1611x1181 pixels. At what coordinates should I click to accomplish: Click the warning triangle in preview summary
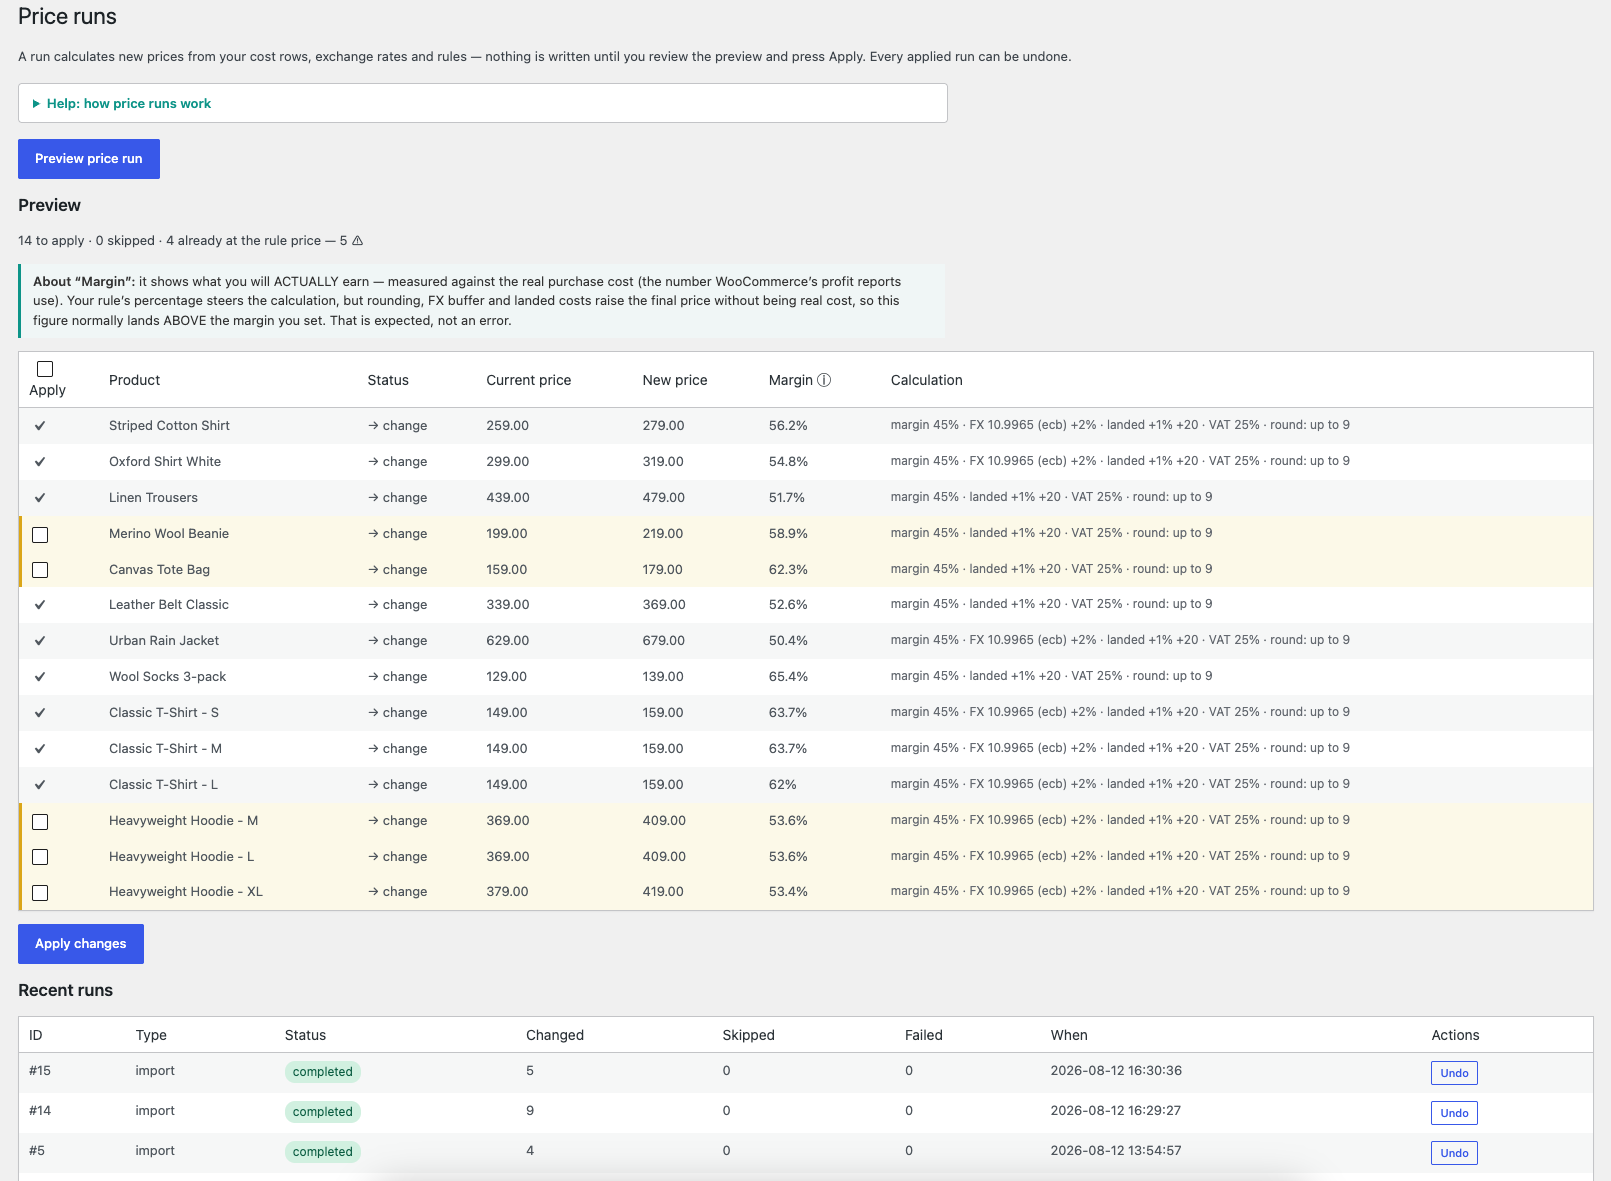[358, 241]
